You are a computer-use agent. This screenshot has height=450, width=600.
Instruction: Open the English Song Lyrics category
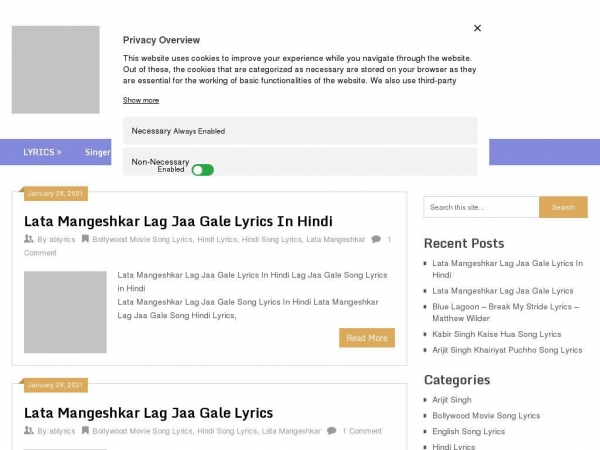coord(468,431)
